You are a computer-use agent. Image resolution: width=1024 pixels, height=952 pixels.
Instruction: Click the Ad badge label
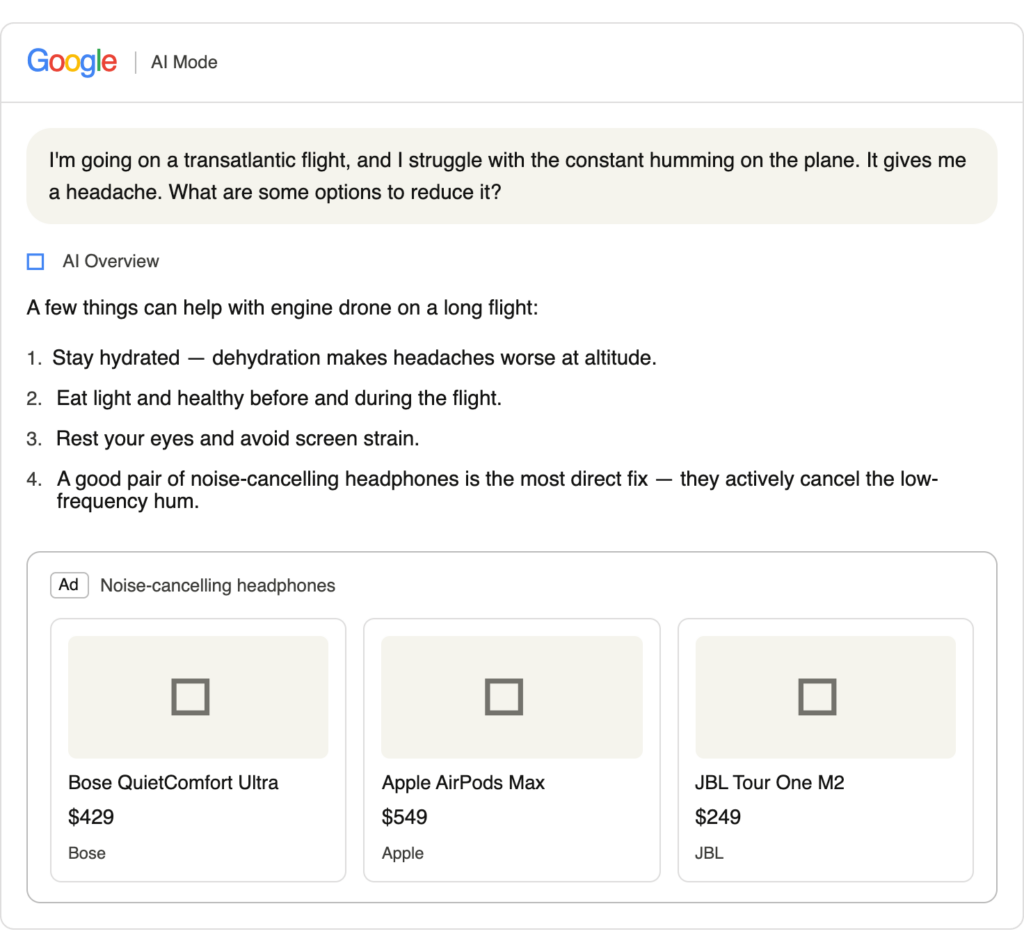tap(69, 585)
